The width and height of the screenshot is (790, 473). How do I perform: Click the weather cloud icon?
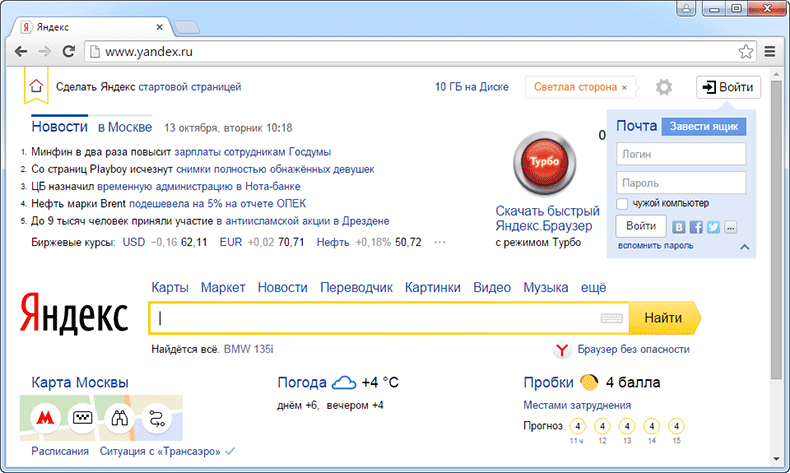[x=344, y=382]
